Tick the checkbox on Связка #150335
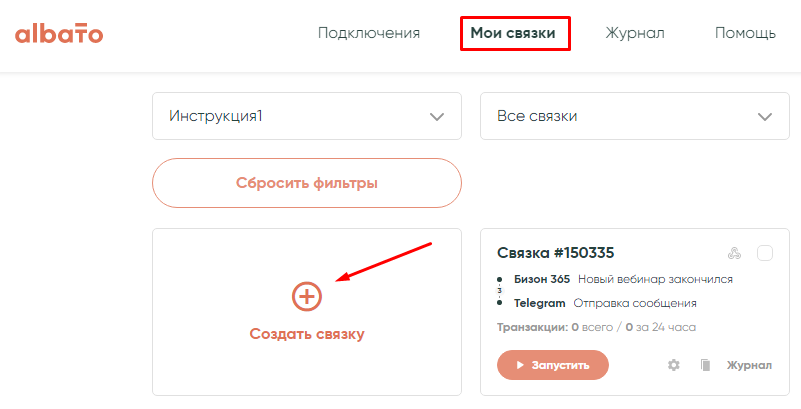 (x=765, y=254)
